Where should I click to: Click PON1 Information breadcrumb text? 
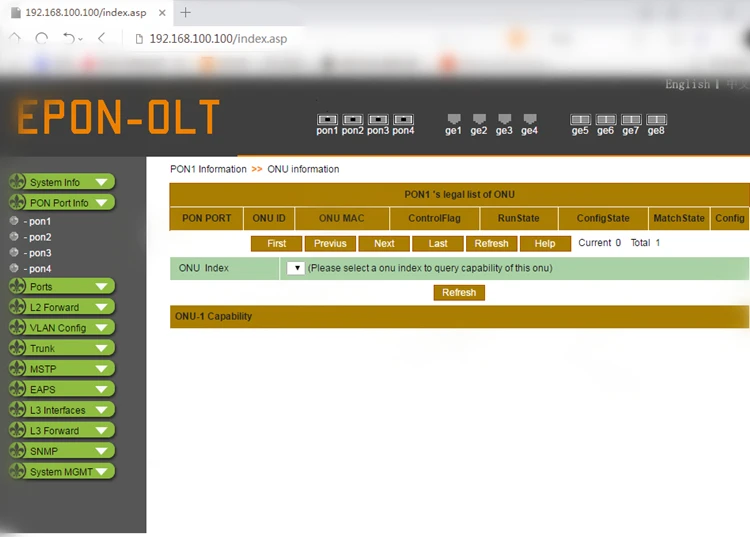click(x=208, y=169)
